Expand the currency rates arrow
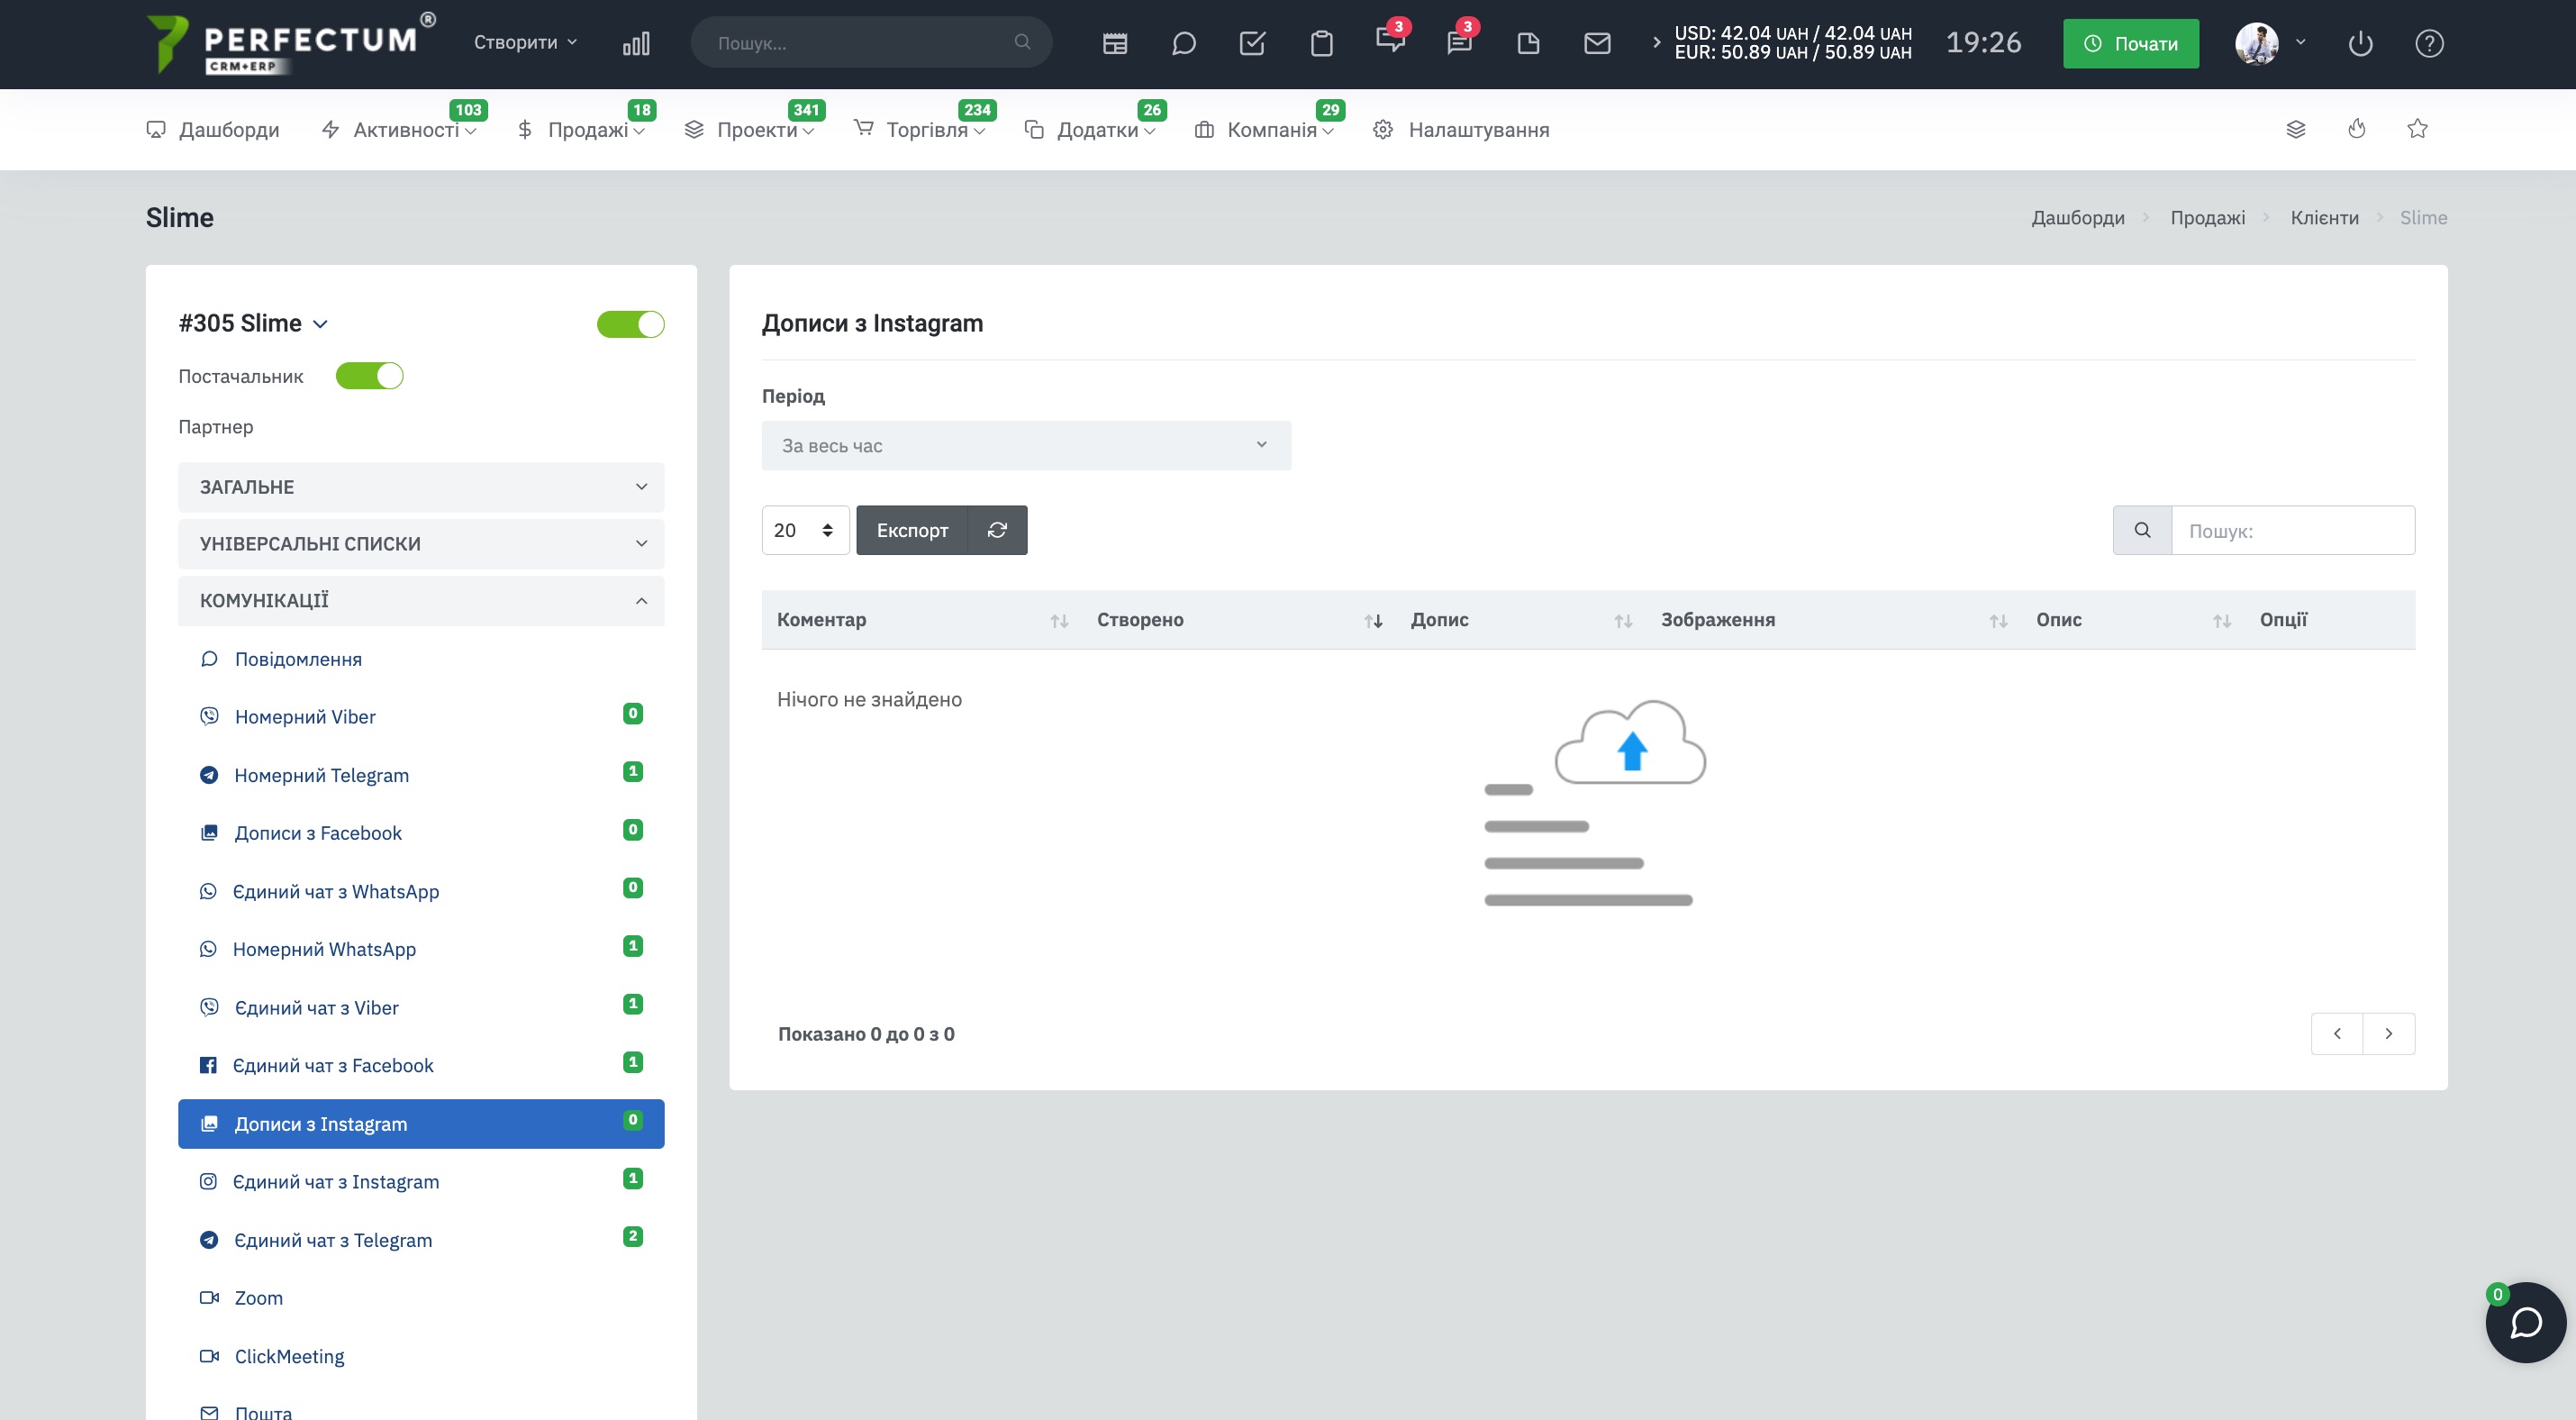The image size is (2576, 1420). point(1656,43)
